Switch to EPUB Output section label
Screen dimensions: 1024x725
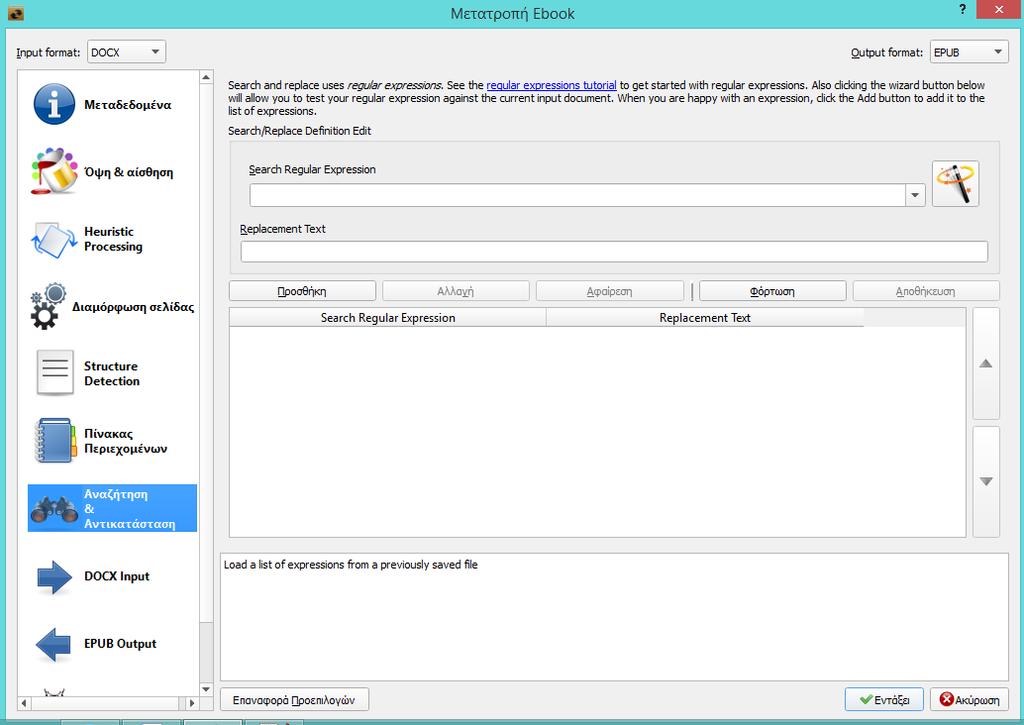[x=120, y=643]
